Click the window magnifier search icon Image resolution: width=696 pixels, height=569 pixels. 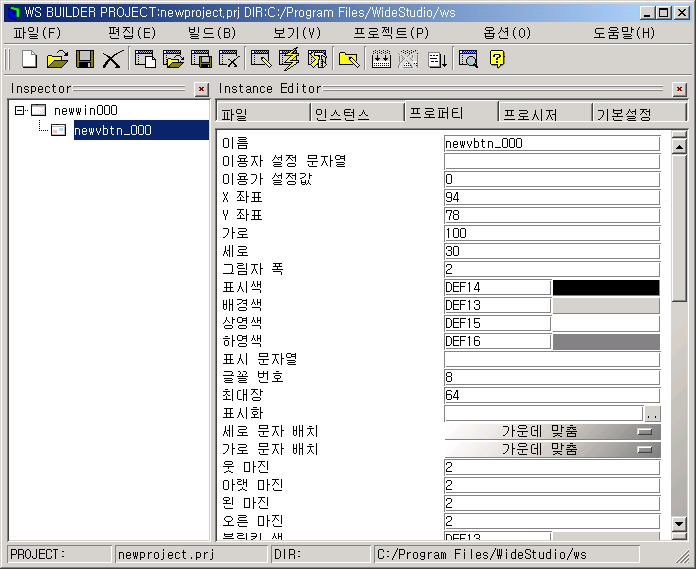(468, 59)
